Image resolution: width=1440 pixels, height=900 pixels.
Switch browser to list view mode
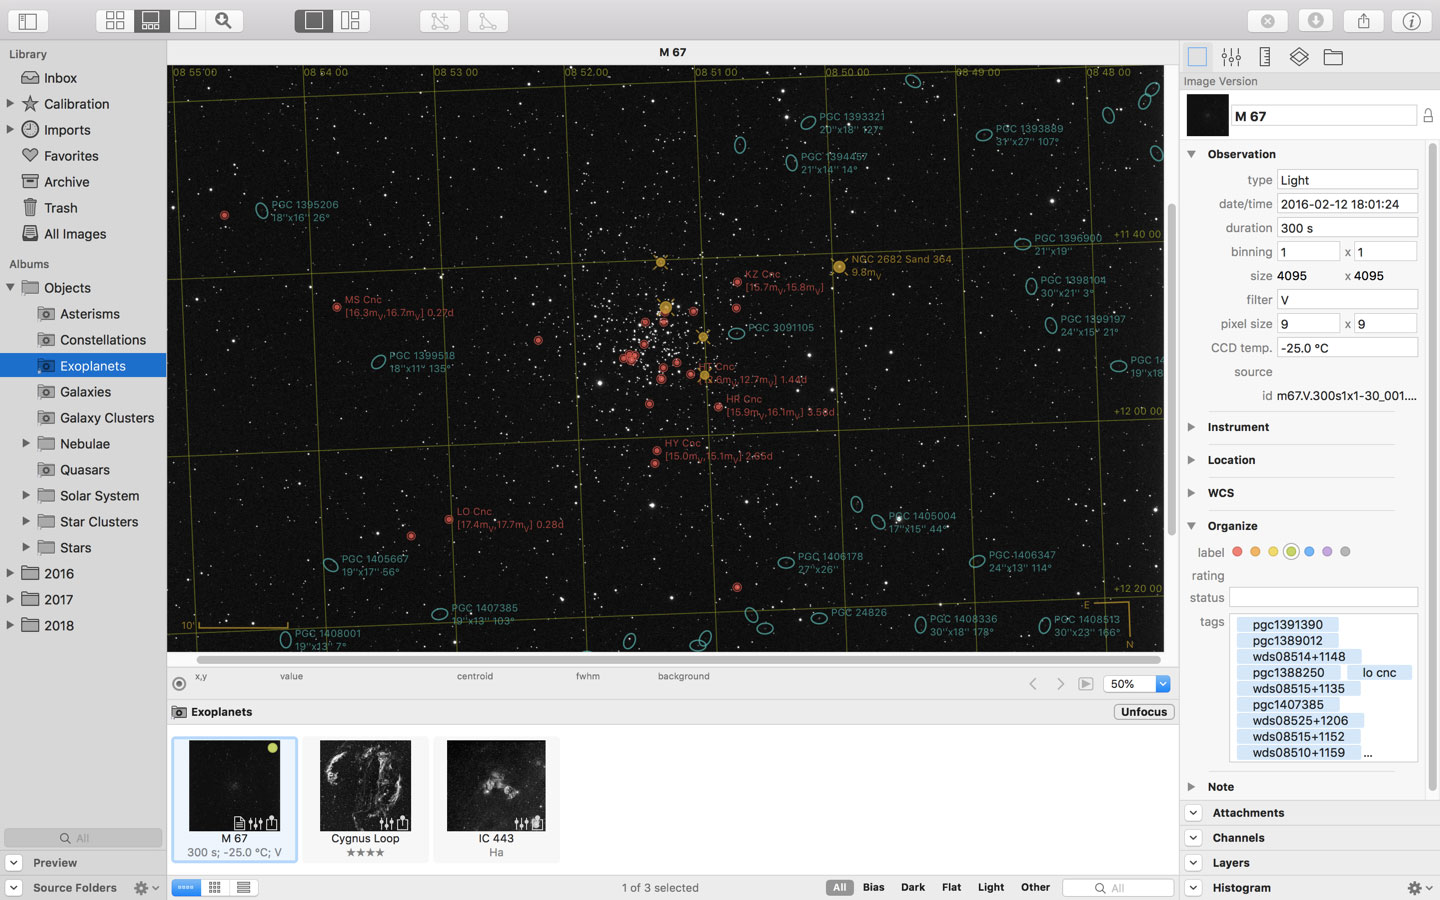pos(244,888)
